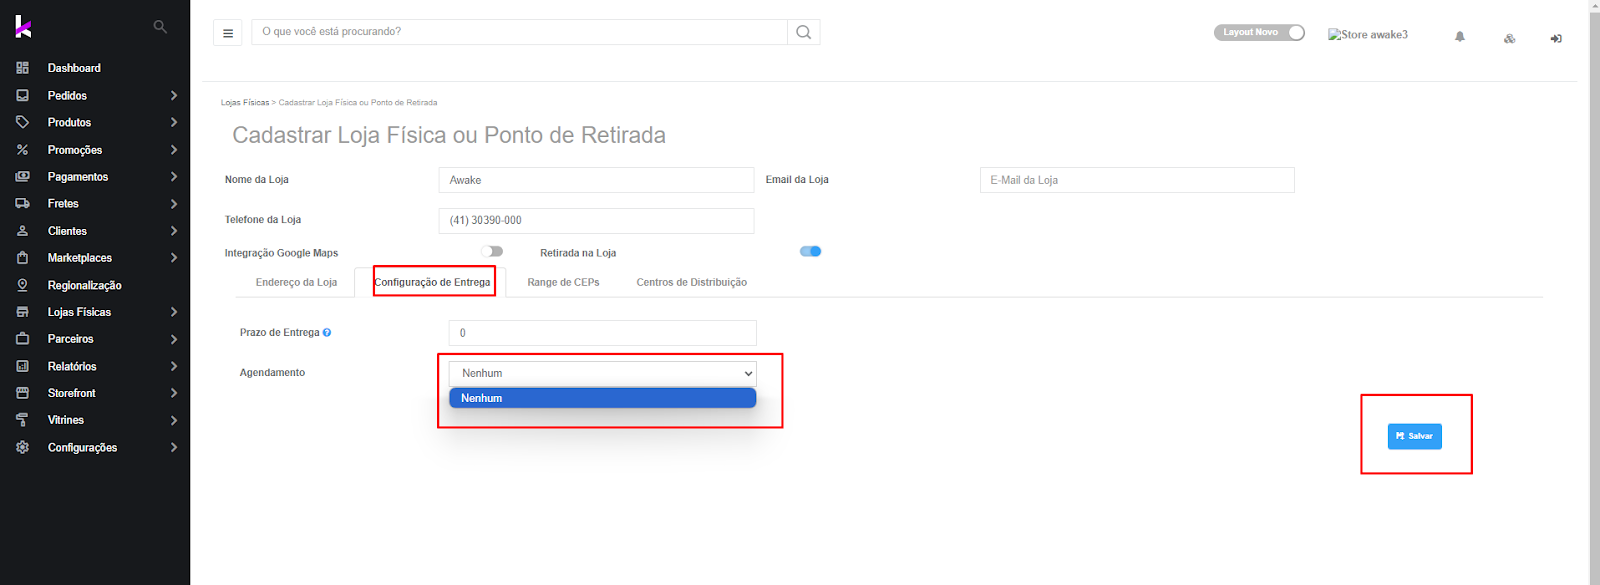Viewport: 1600px width, 585px height.
Task: Click the Salvar button
Action: click(1415, 436)
